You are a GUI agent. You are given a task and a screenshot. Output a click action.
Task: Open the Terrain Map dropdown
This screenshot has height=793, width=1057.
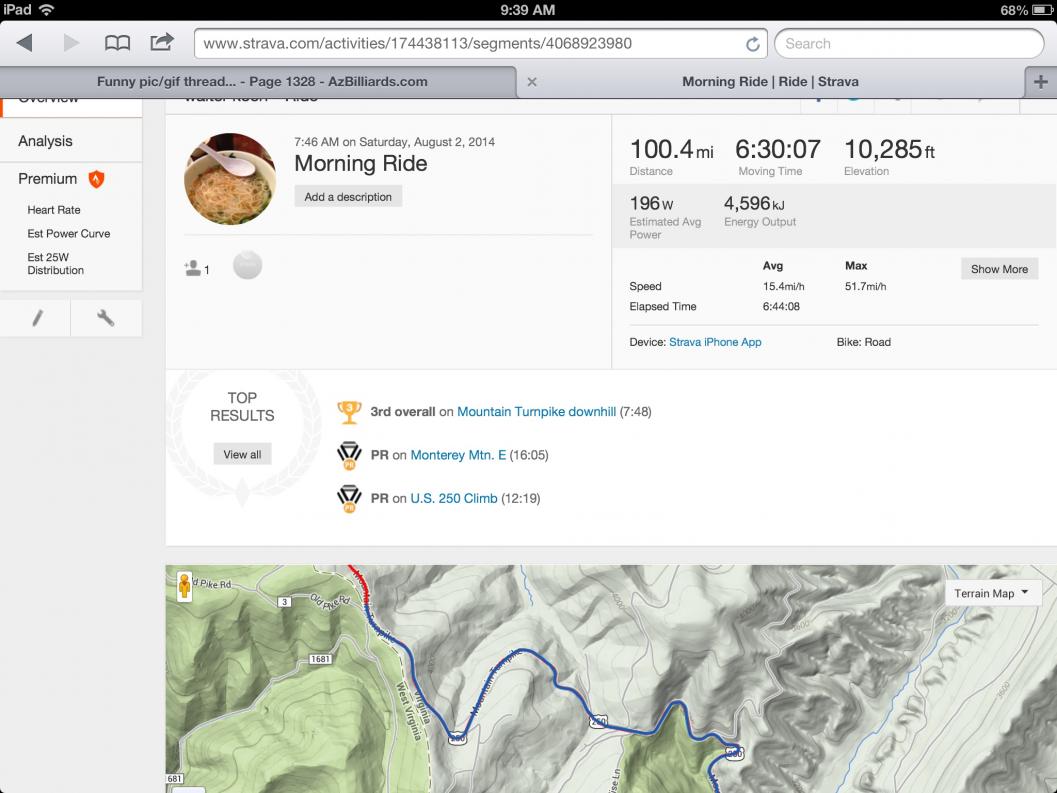coord(992,593)
